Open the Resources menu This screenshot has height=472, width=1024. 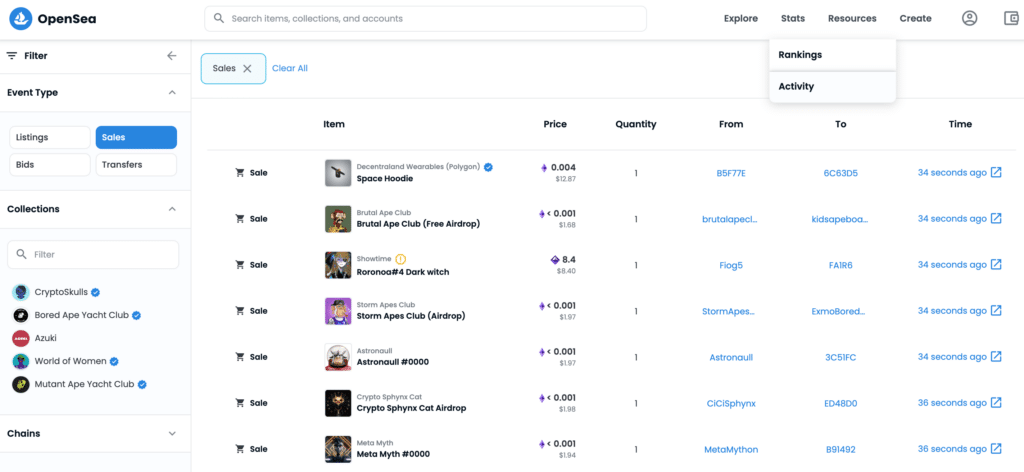(852, 18)
